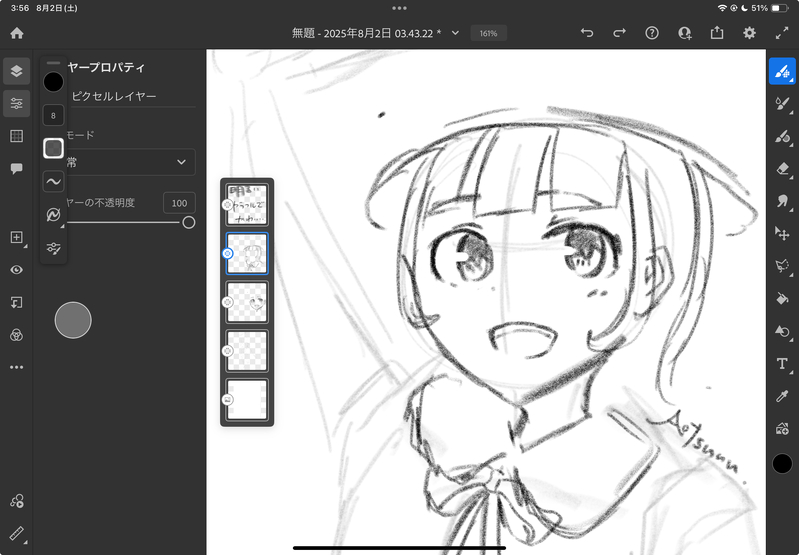Screen dimensions: 799x555
Task: Open the ruler drawing aids icon
Action: (x=17, y=533)
